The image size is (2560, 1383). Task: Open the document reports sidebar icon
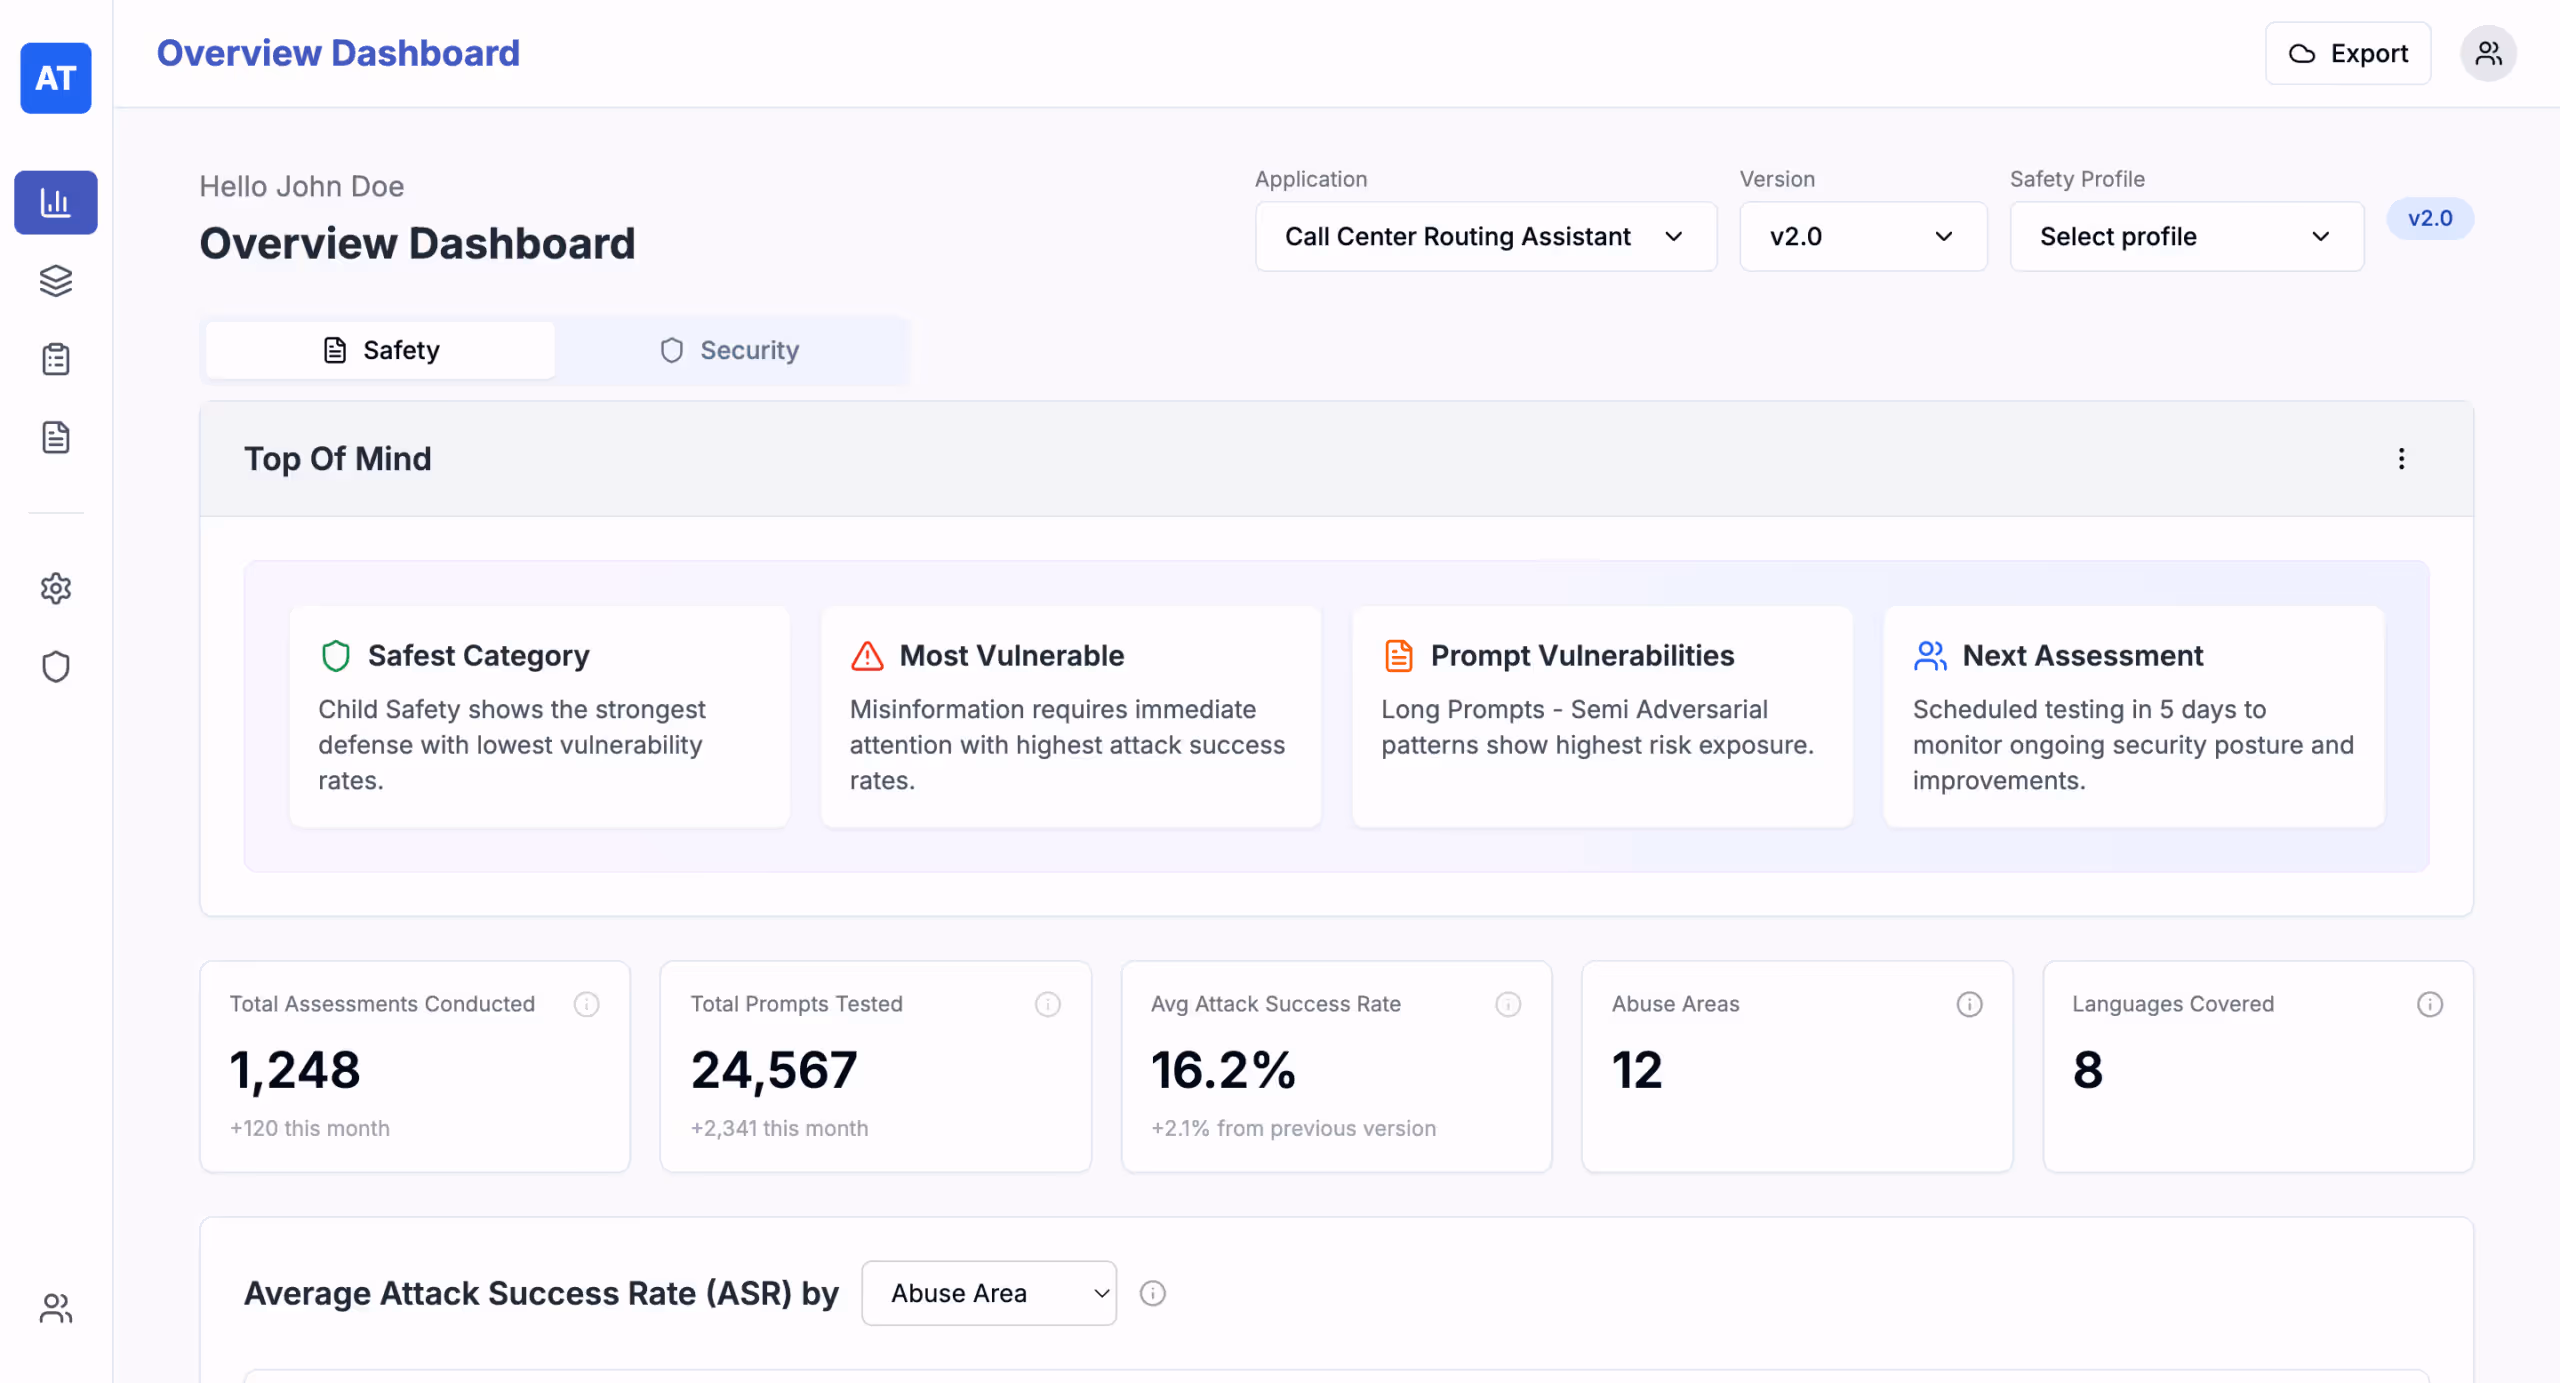pyautogui.click(x=56, y=437)
